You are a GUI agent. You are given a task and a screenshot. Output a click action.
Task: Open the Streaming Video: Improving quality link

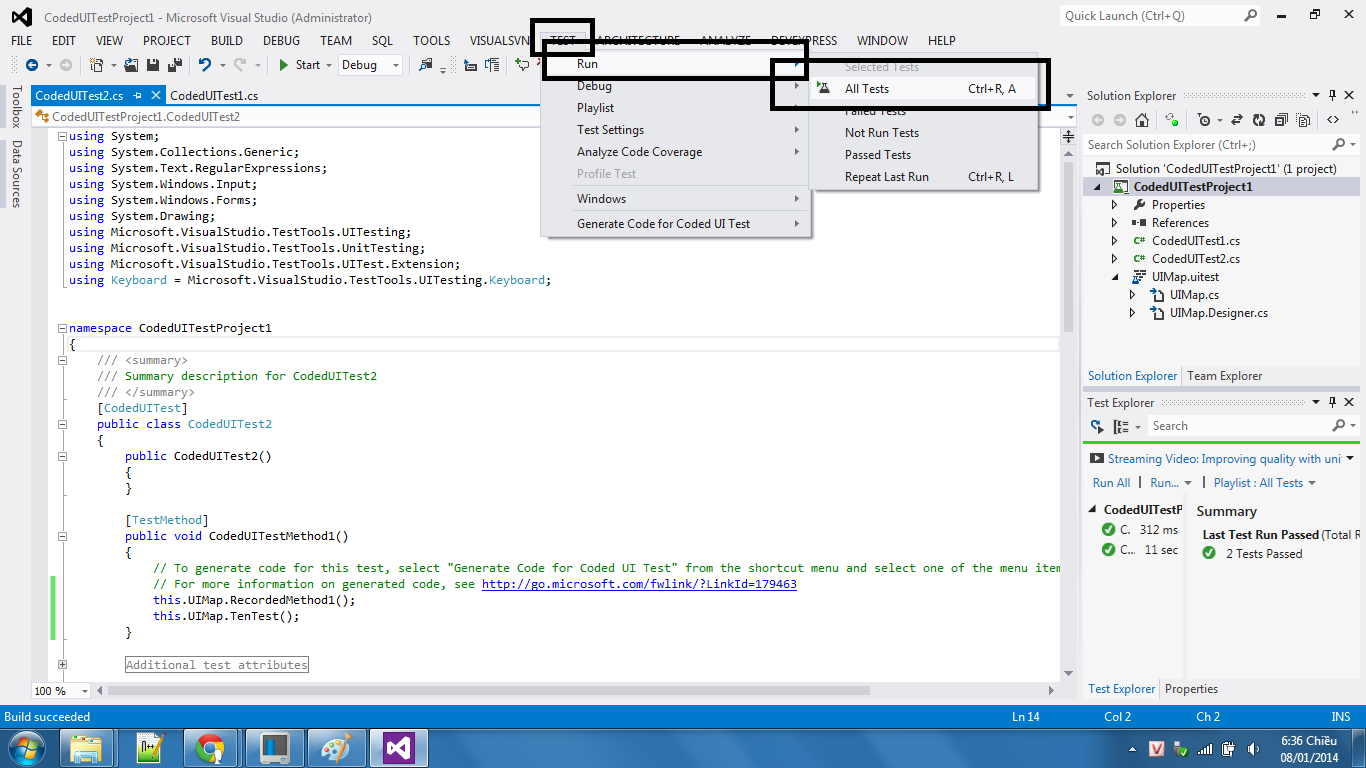pyautogui.click(x=1224, y=459)
